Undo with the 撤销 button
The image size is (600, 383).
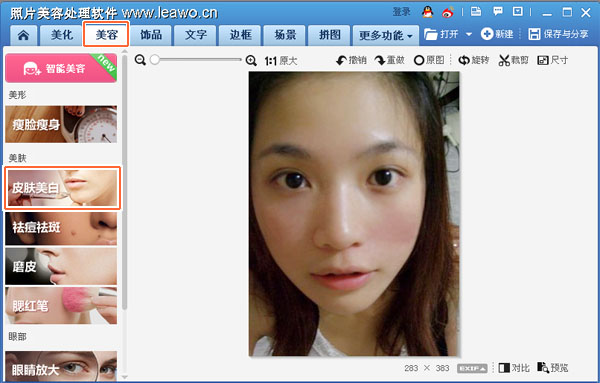click(351, 60)
